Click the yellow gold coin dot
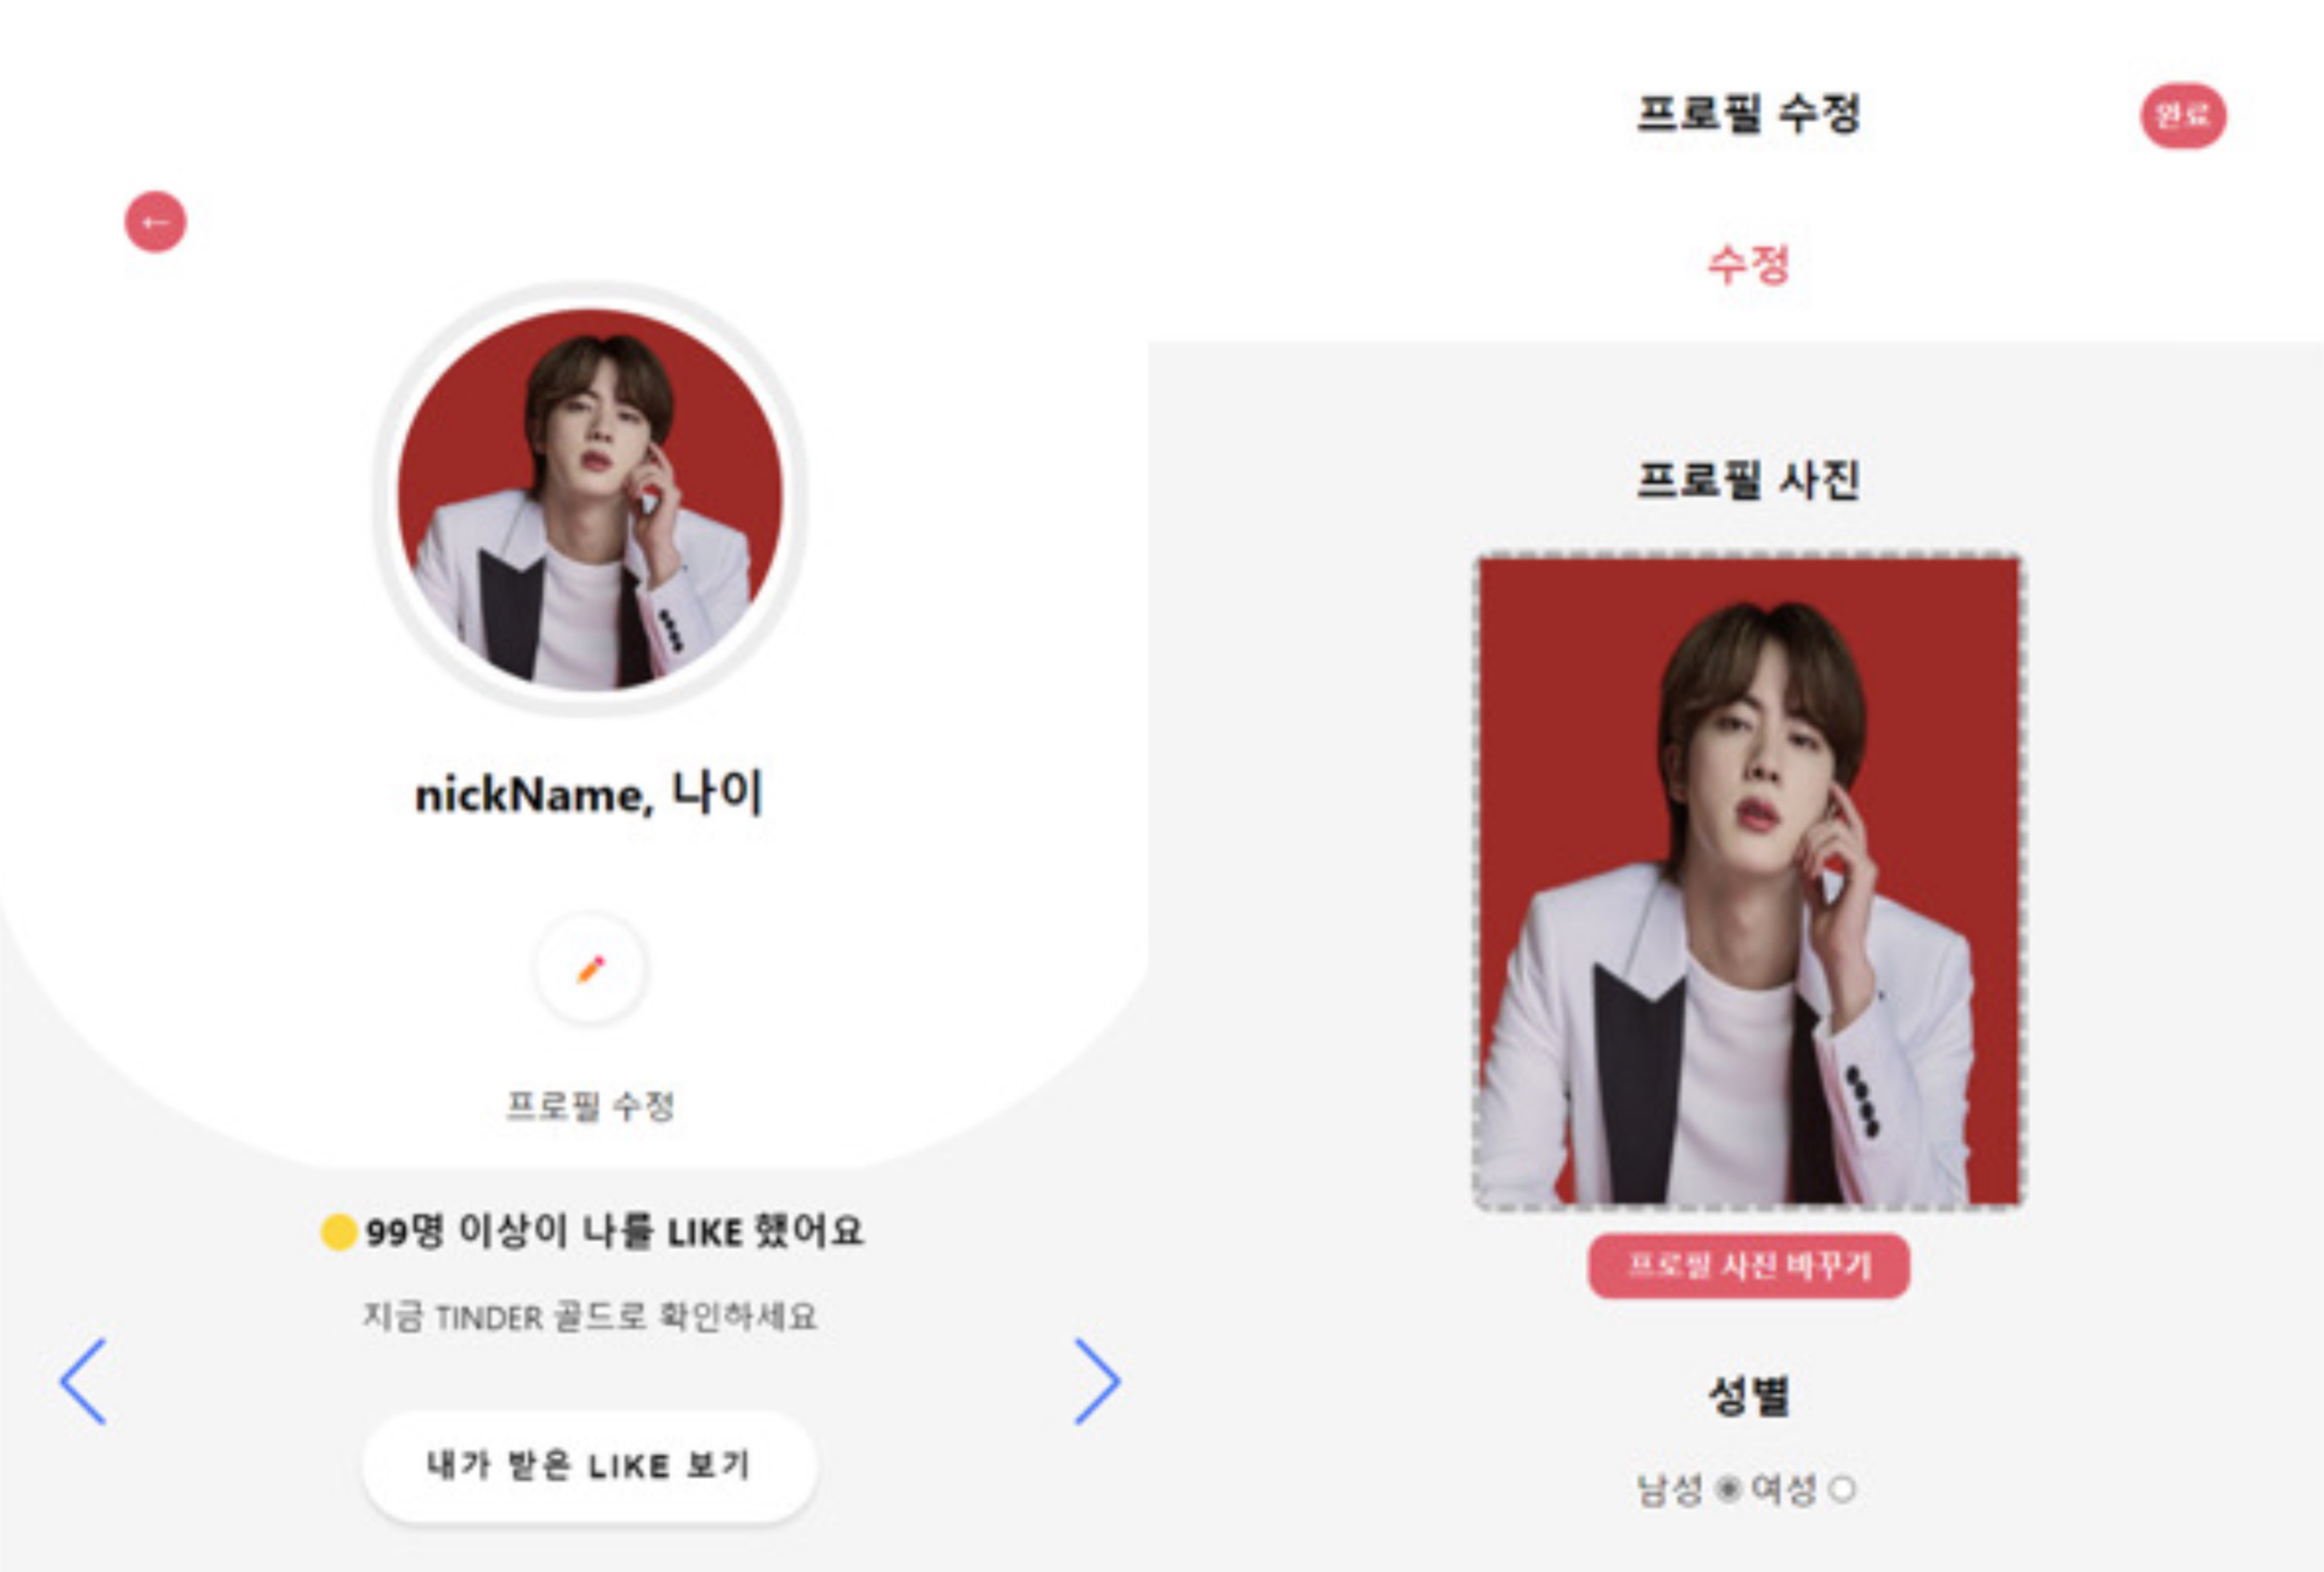Image resolution: width=2324 pixels, height=1572 pixels. pos(339,1232)
